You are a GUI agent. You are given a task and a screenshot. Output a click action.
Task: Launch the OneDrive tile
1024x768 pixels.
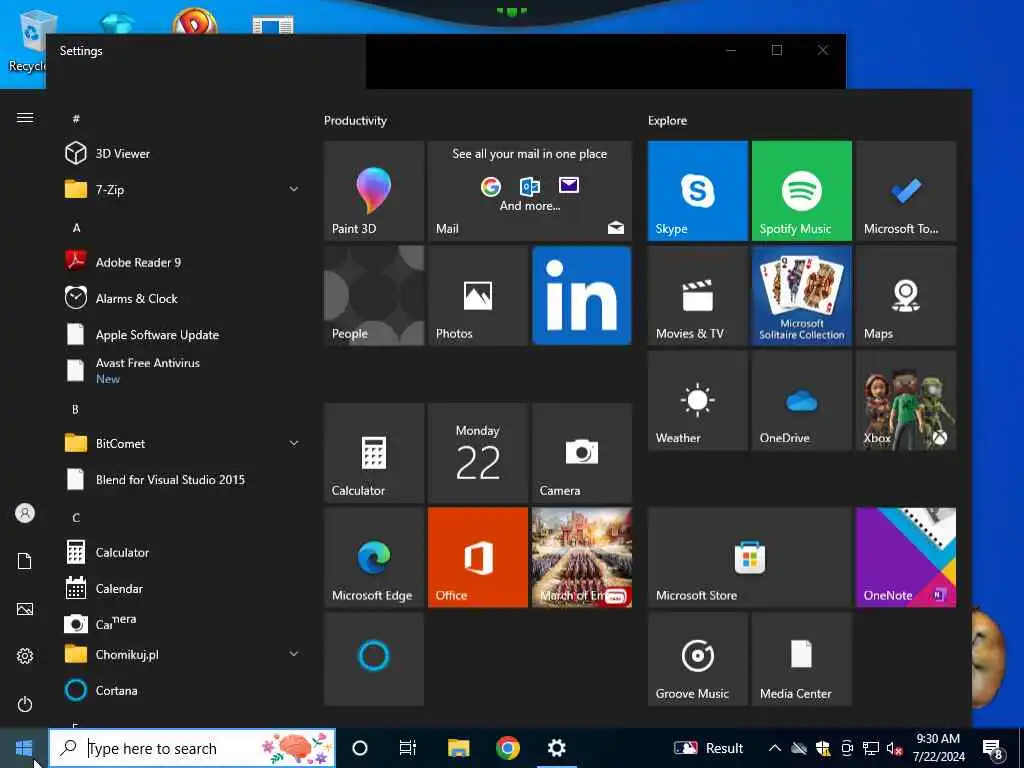(x=802, y=400)
